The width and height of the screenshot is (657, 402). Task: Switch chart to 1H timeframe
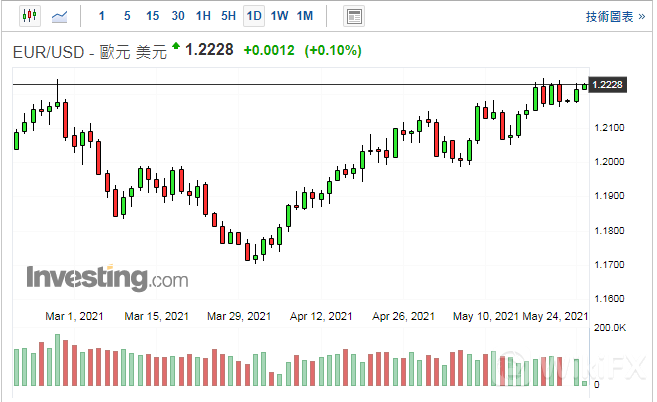[x=203, y=16]
